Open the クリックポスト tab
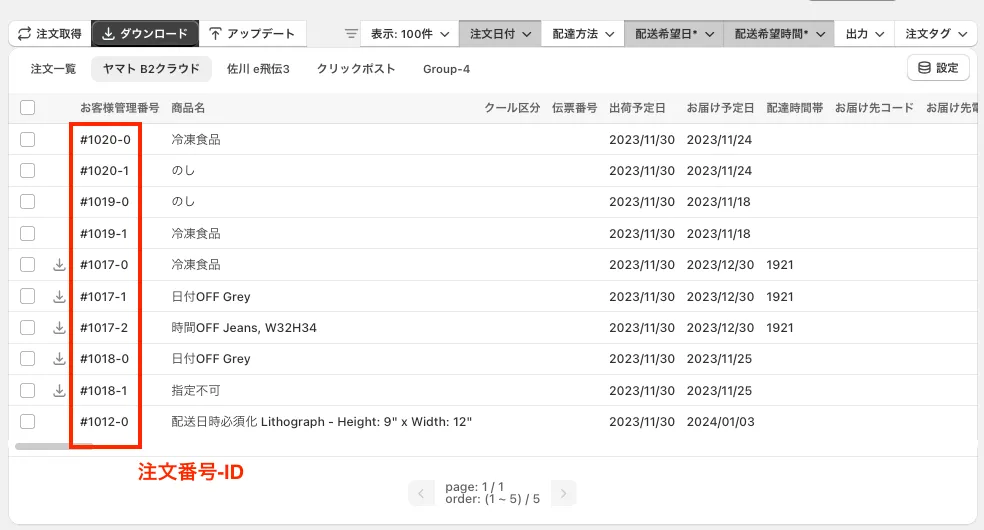 coord(356,69)
